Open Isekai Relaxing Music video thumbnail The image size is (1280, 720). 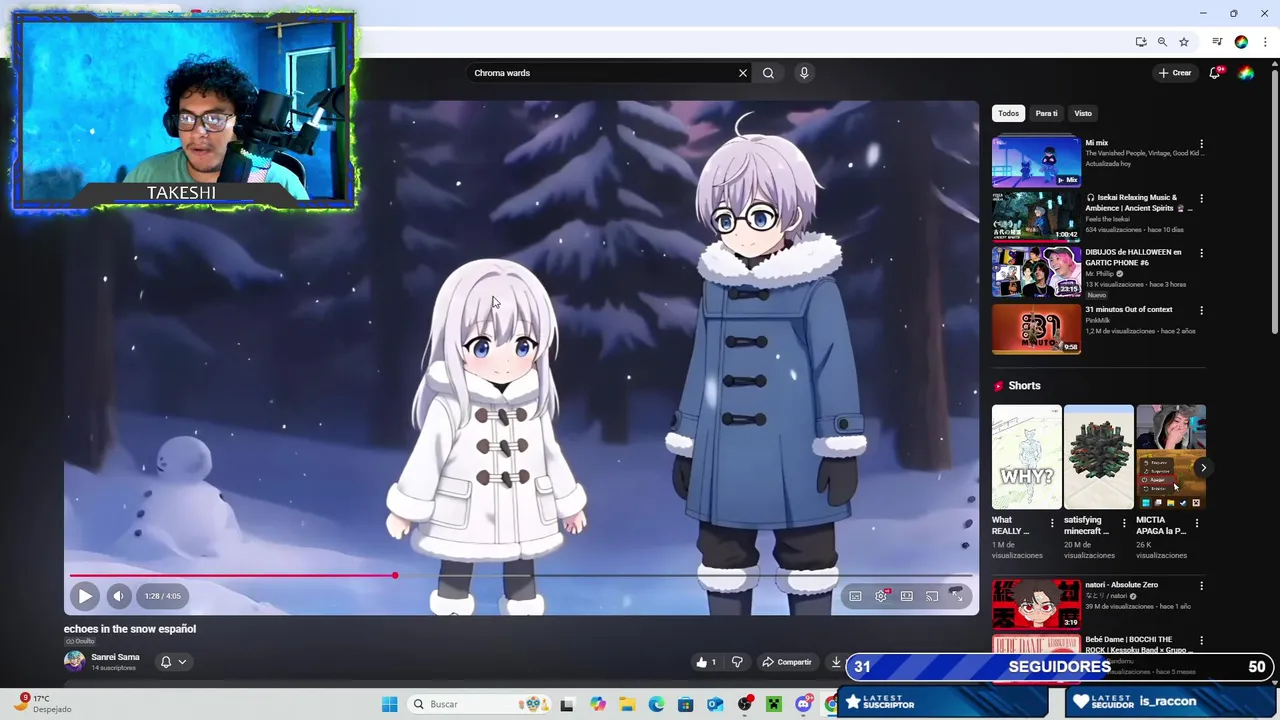(1036, 216)
